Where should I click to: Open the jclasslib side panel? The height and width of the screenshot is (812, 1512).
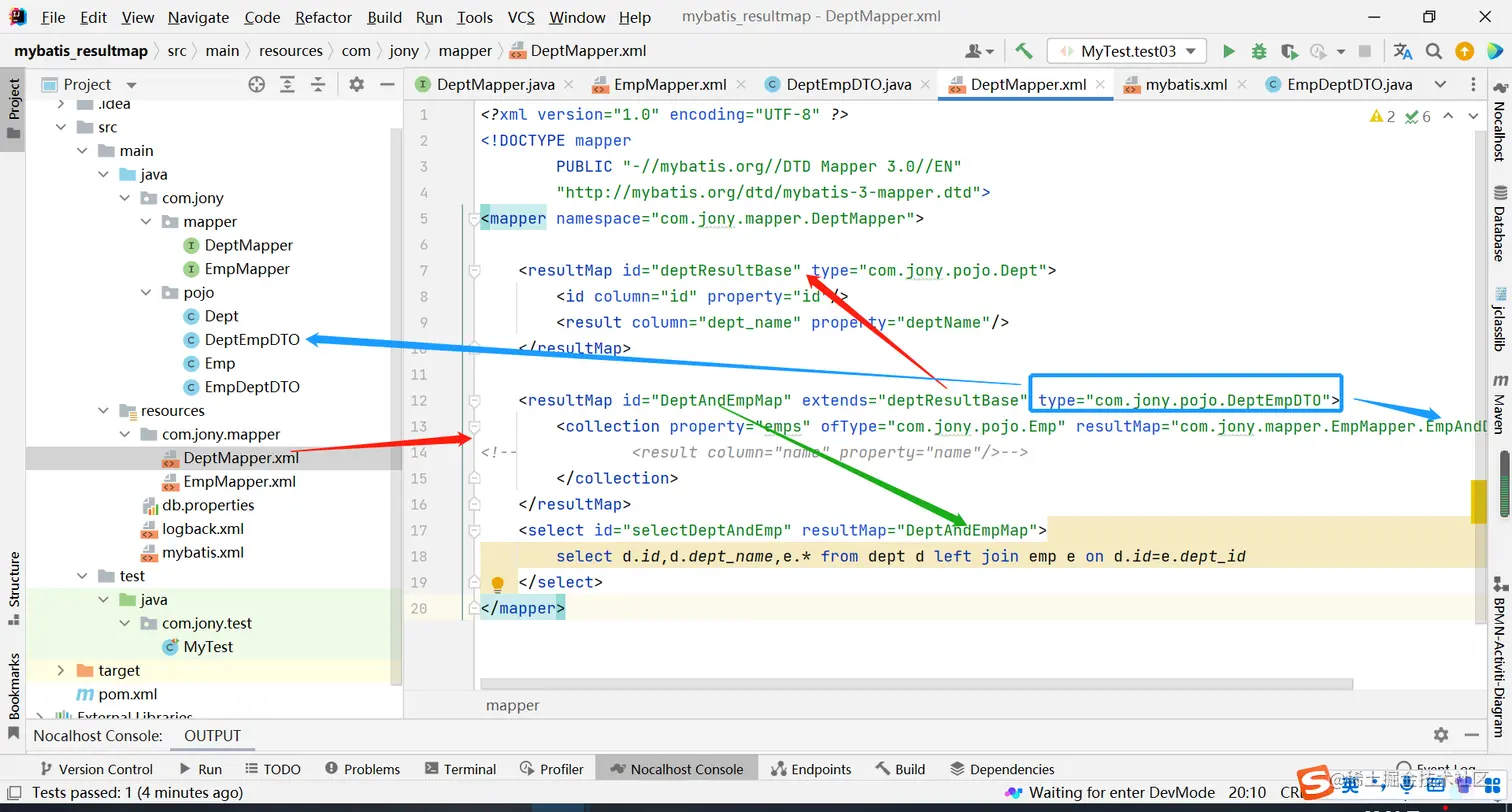1499,320
